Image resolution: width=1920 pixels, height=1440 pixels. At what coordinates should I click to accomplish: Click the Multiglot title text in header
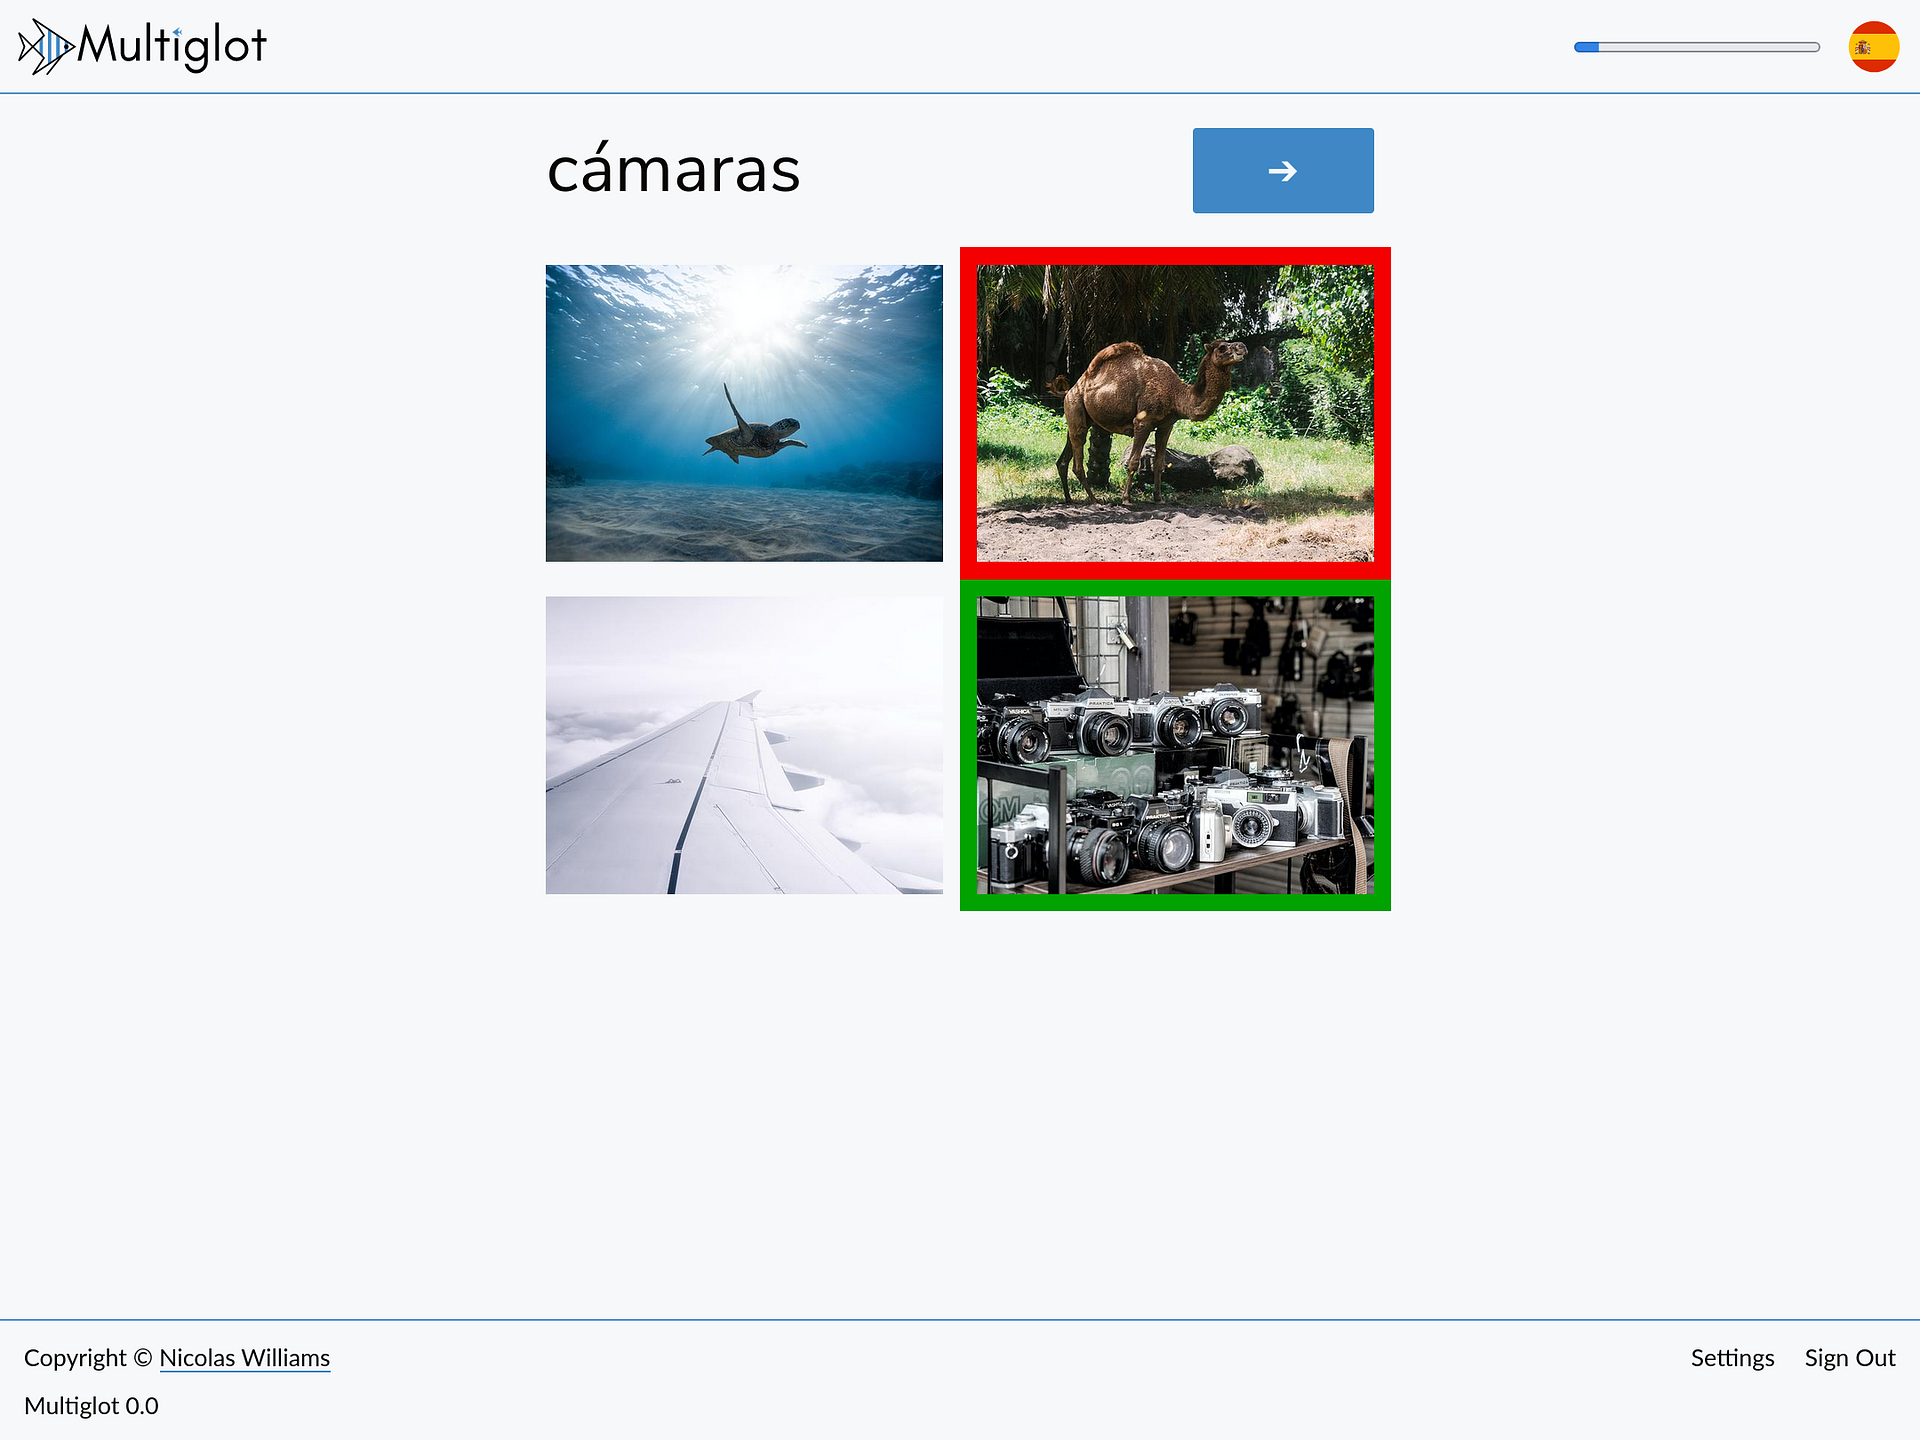point(172,46)
